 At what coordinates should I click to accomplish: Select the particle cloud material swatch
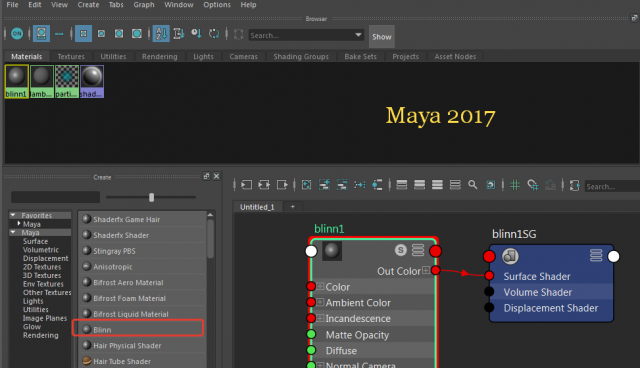tap(67, 82)
